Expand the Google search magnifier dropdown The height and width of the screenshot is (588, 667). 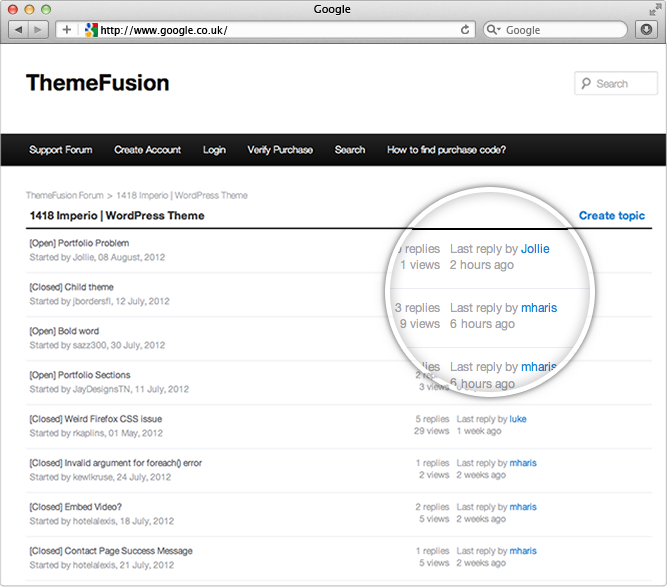click(495, 30)
